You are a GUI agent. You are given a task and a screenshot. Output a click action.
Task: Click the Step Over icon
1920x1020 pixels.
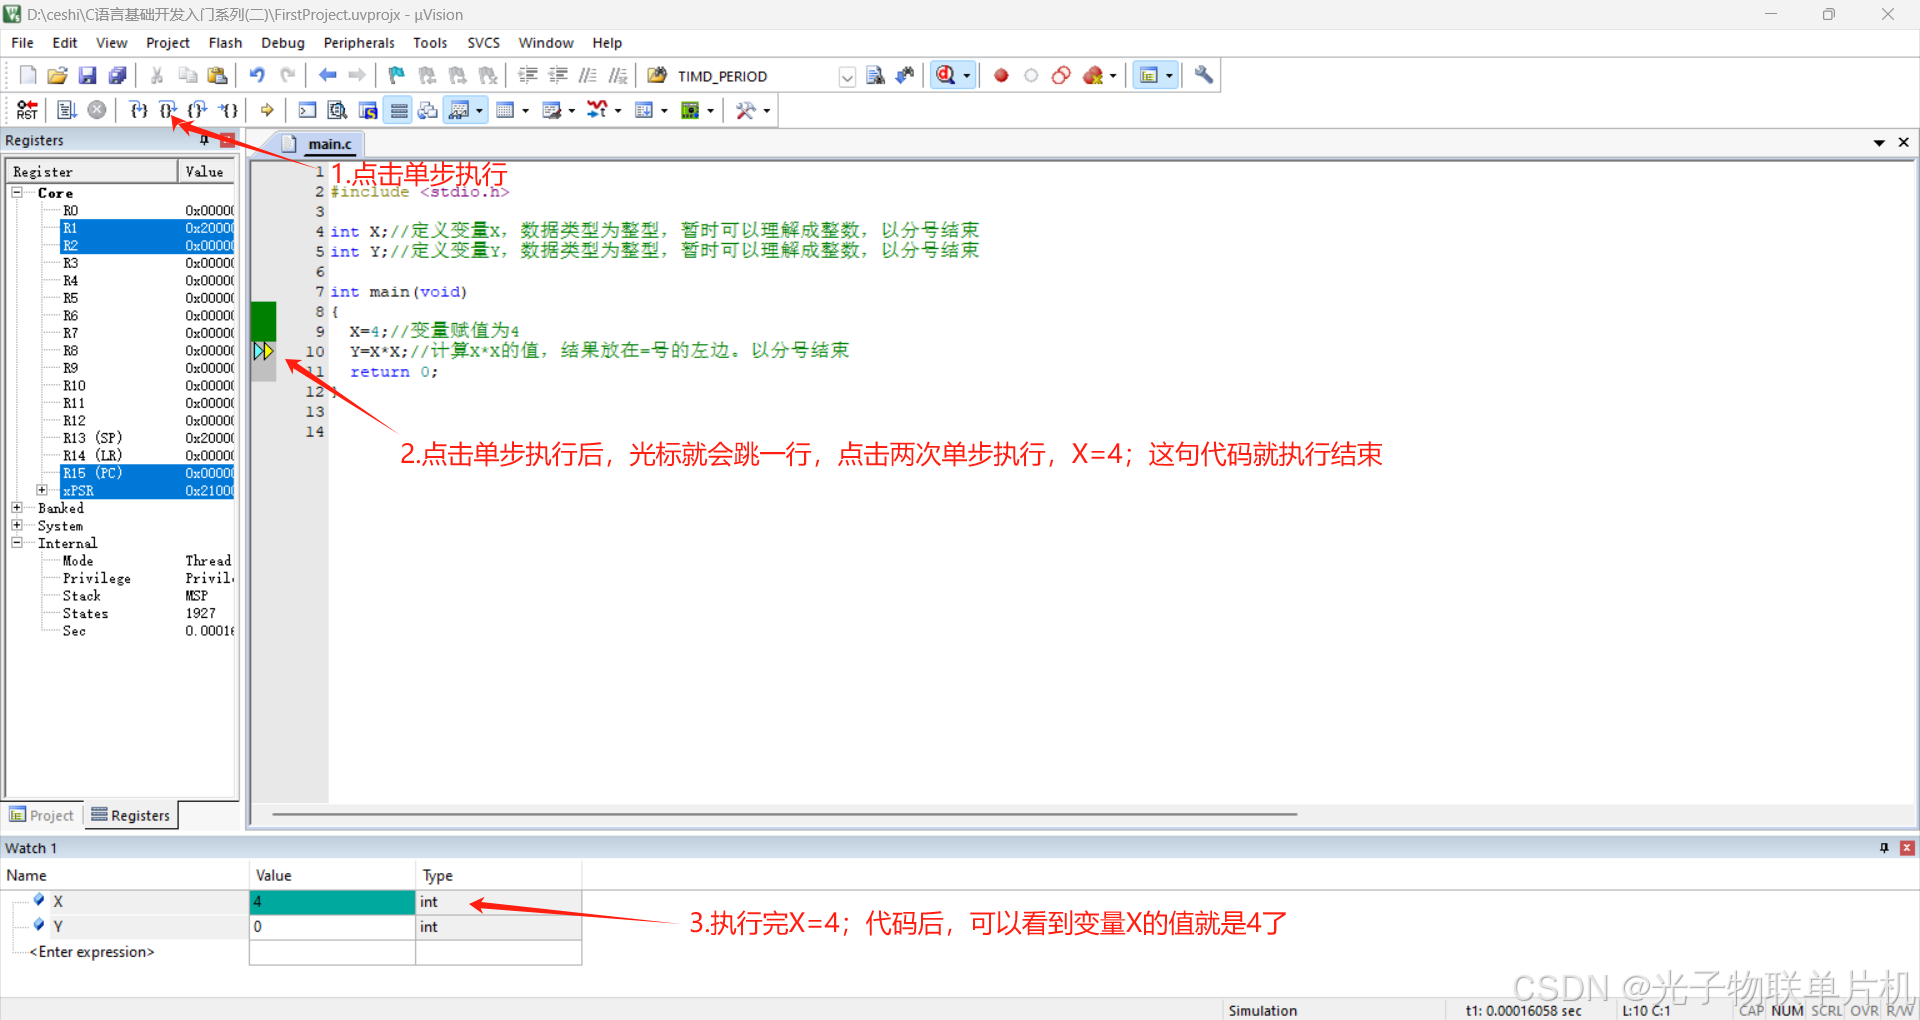click(x=168, y=110)
